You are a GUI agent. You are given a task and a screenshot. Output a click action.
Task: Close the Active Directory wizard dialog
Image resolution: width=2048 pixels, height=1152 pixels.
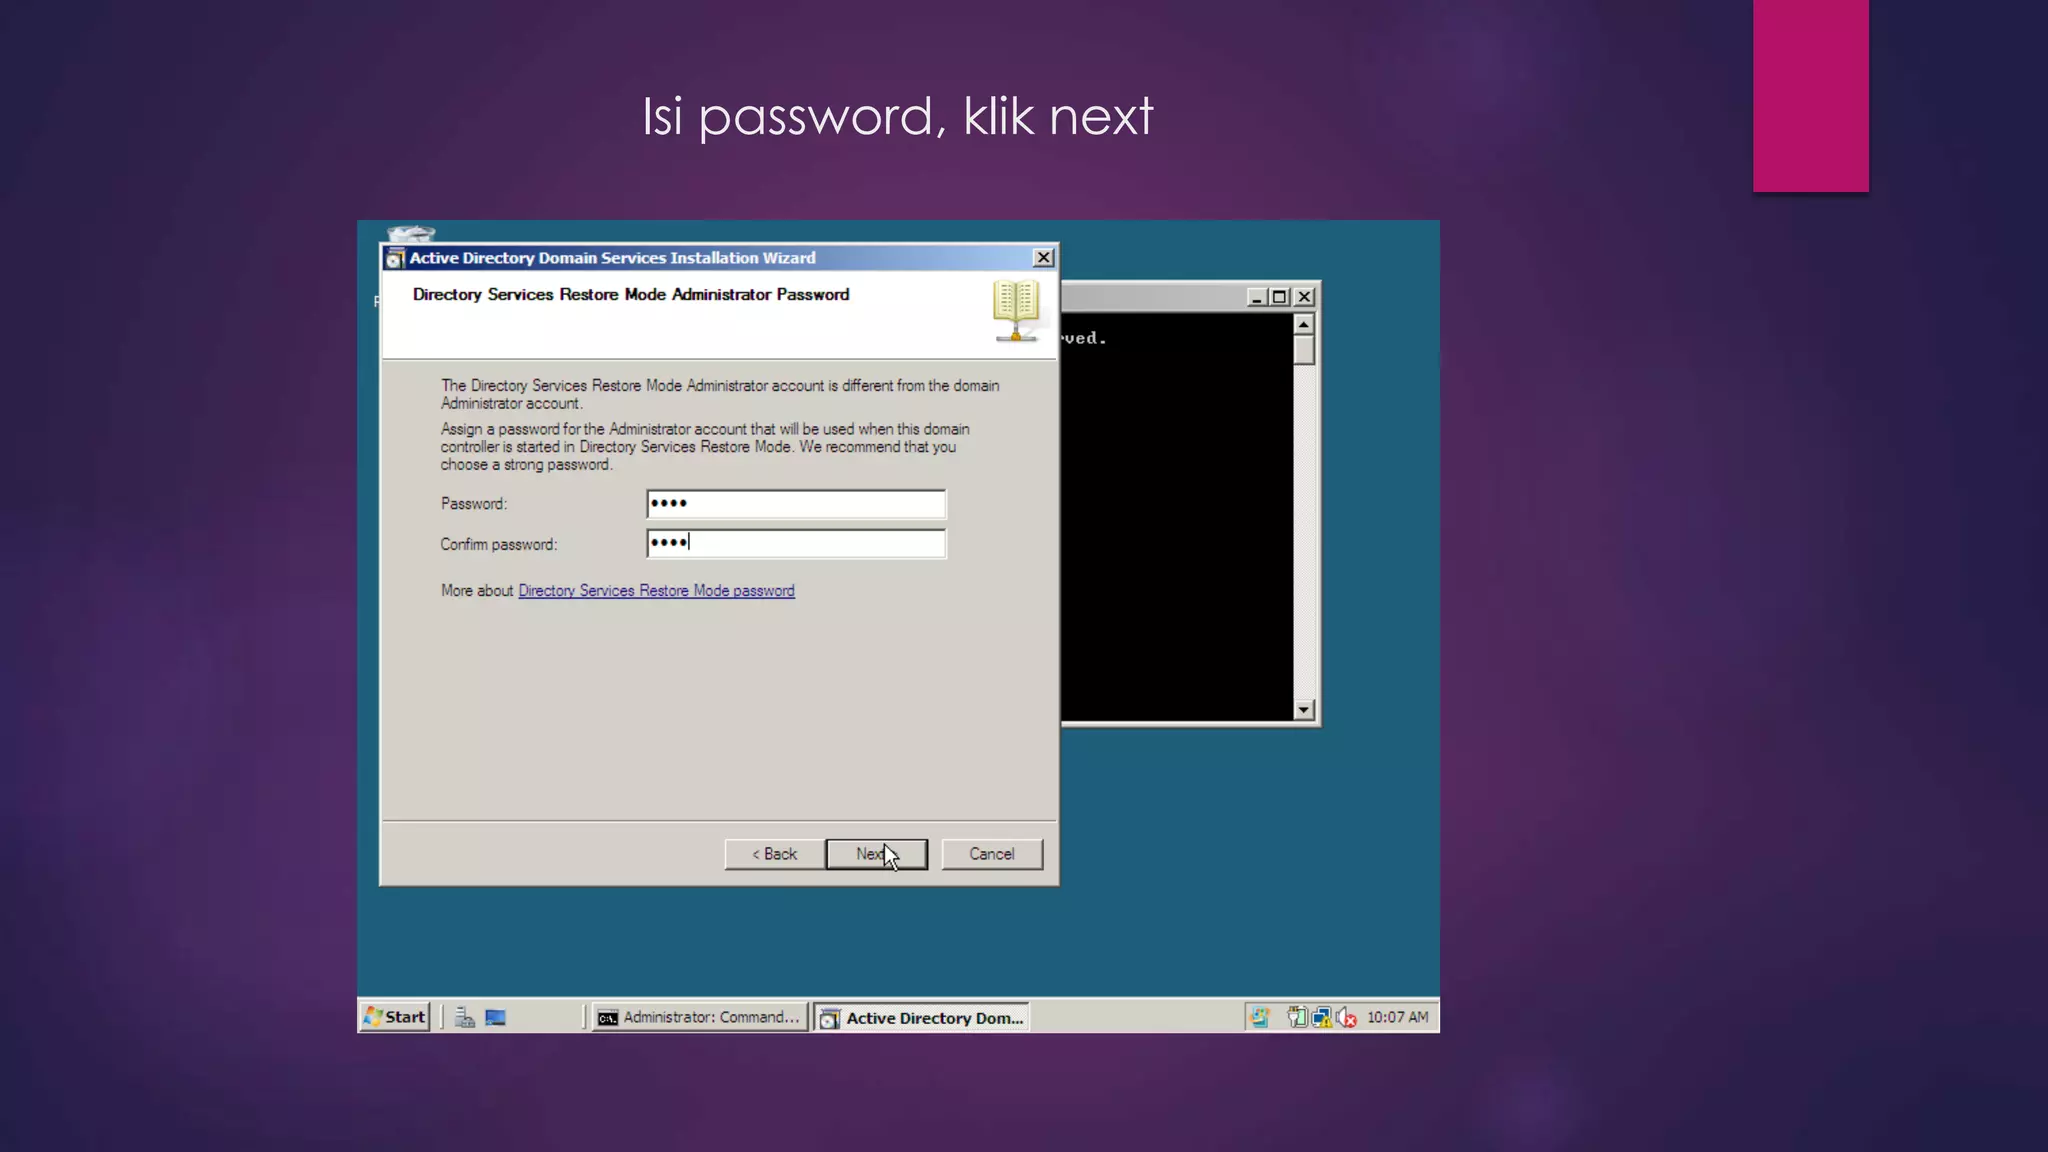click(x=1043, y=258)
